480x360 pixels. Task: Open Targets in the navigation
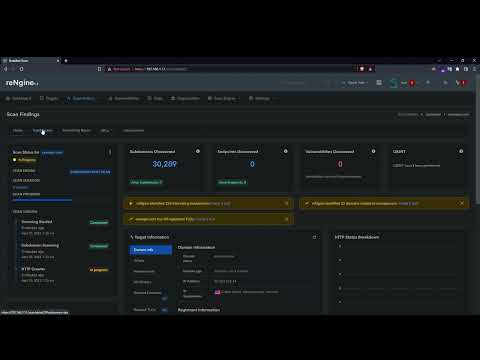[x=49, y=98]
